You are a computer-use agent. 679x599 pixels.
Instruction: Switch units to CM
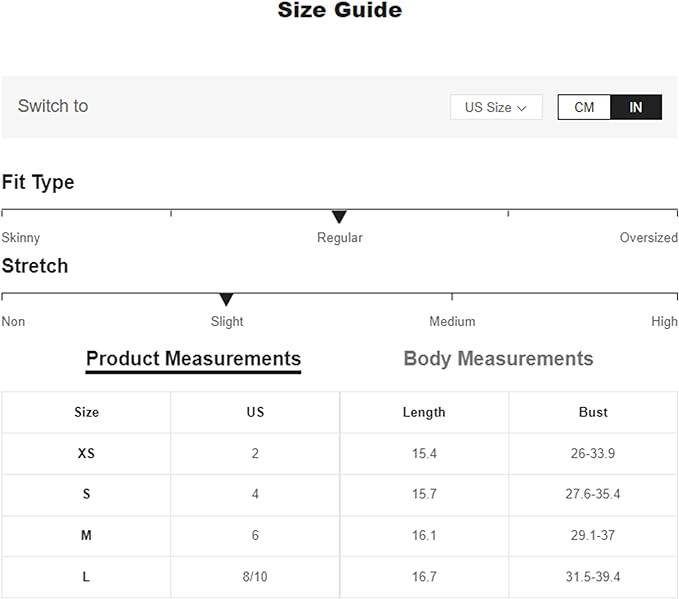(x=584, y=107)
